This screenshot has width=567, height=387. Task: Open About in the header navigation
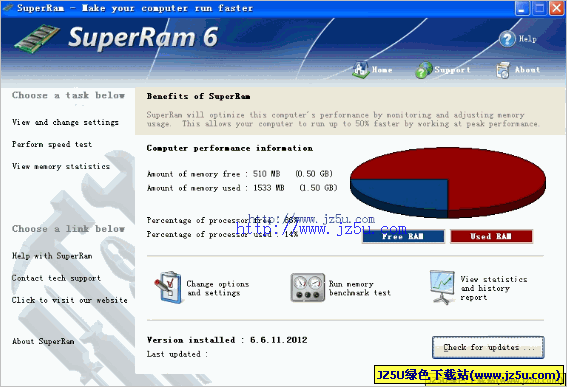tap(528, 70)
